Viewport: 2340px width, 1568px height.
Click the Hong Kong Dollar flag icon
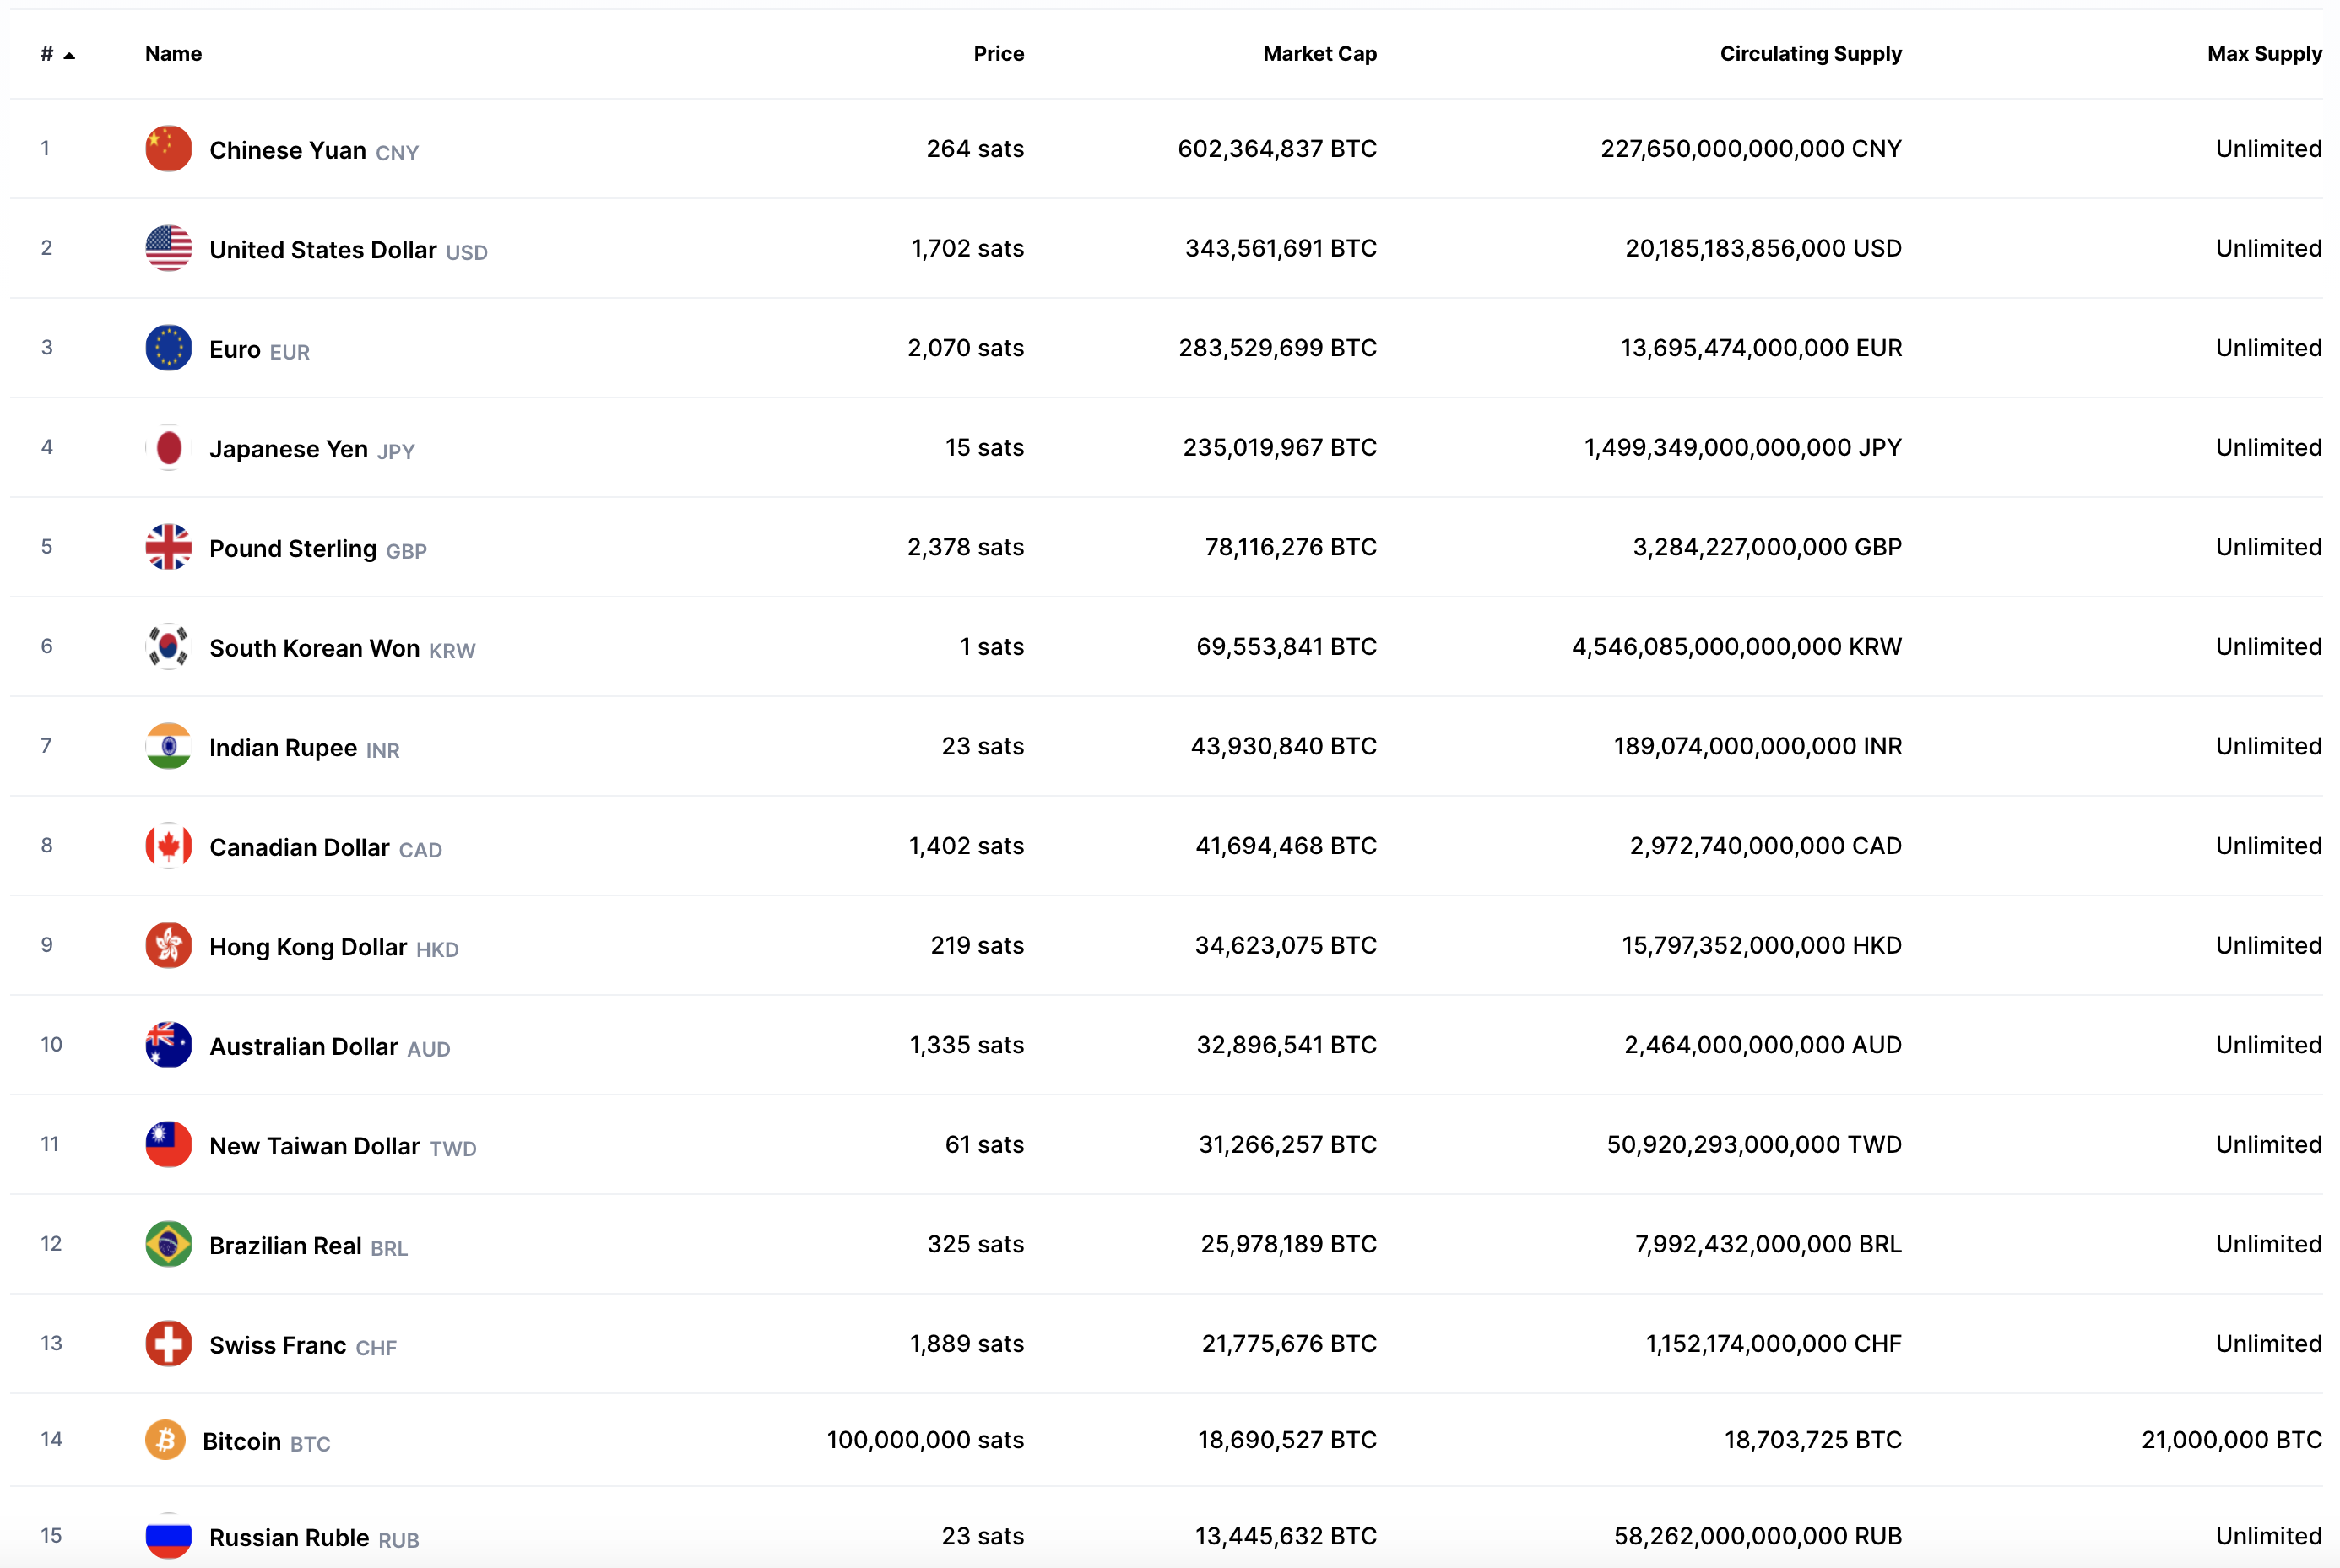click(168, 945)
